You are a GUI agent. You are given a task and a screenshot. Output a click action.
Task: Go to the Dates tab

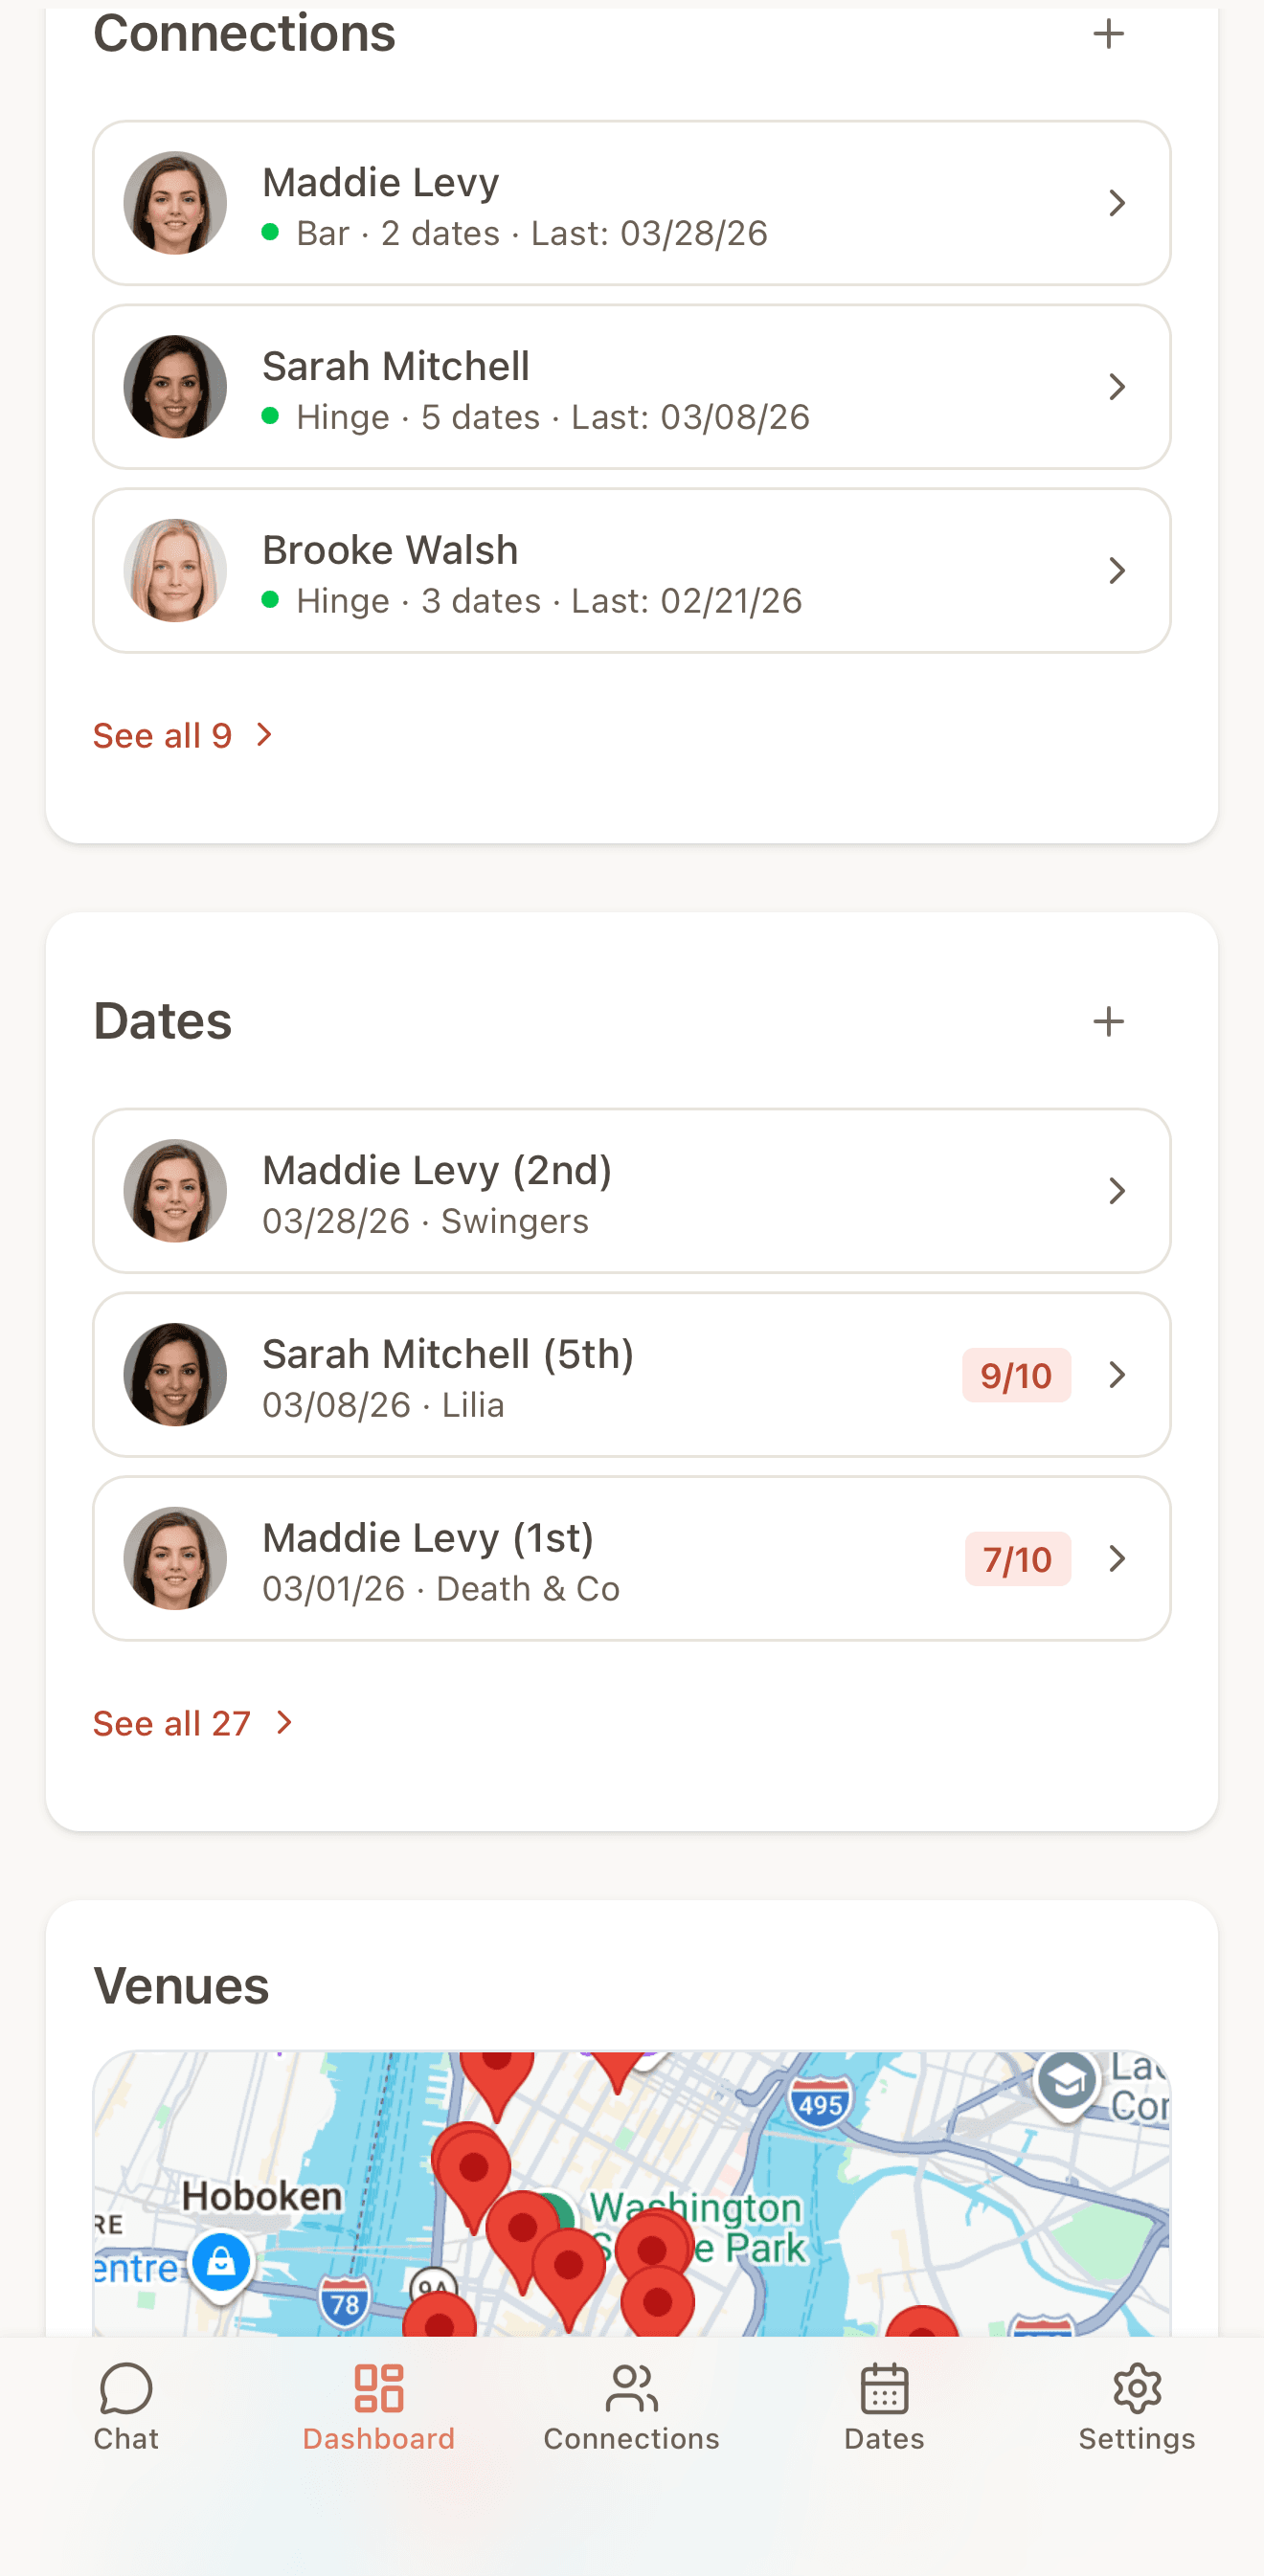[x=884, y=2406]
